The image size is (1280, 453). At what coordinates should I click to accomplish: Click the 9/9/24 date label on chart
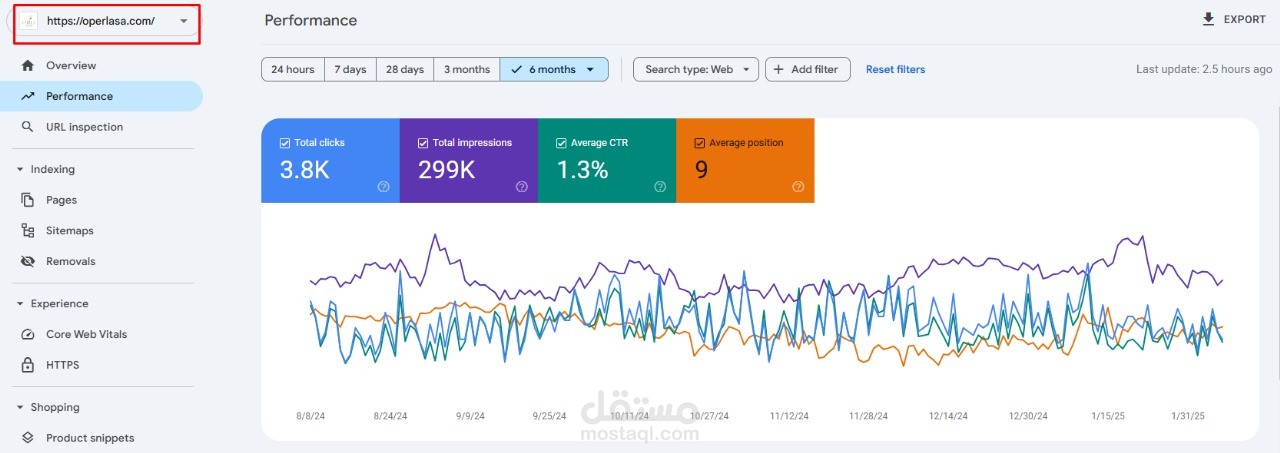click(470, 415)
